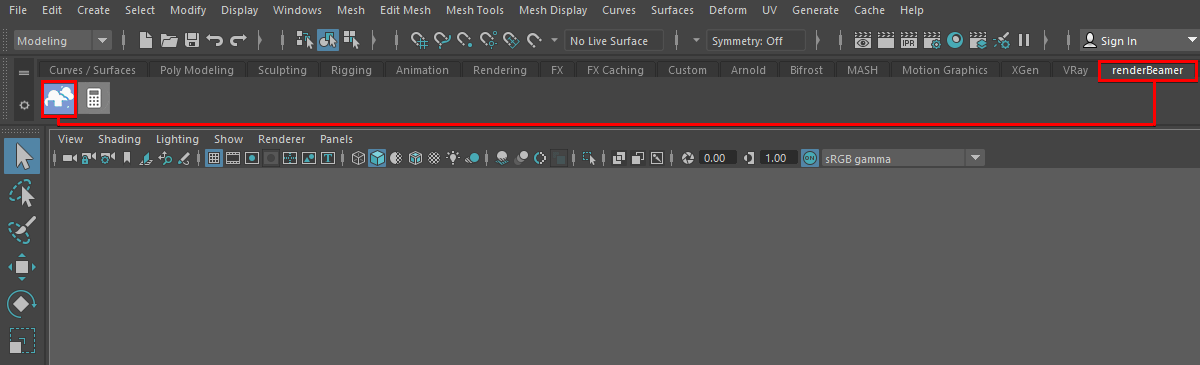1200x365 pixels.
Task: Open Light Editor icon
Action: (1001, 41)
